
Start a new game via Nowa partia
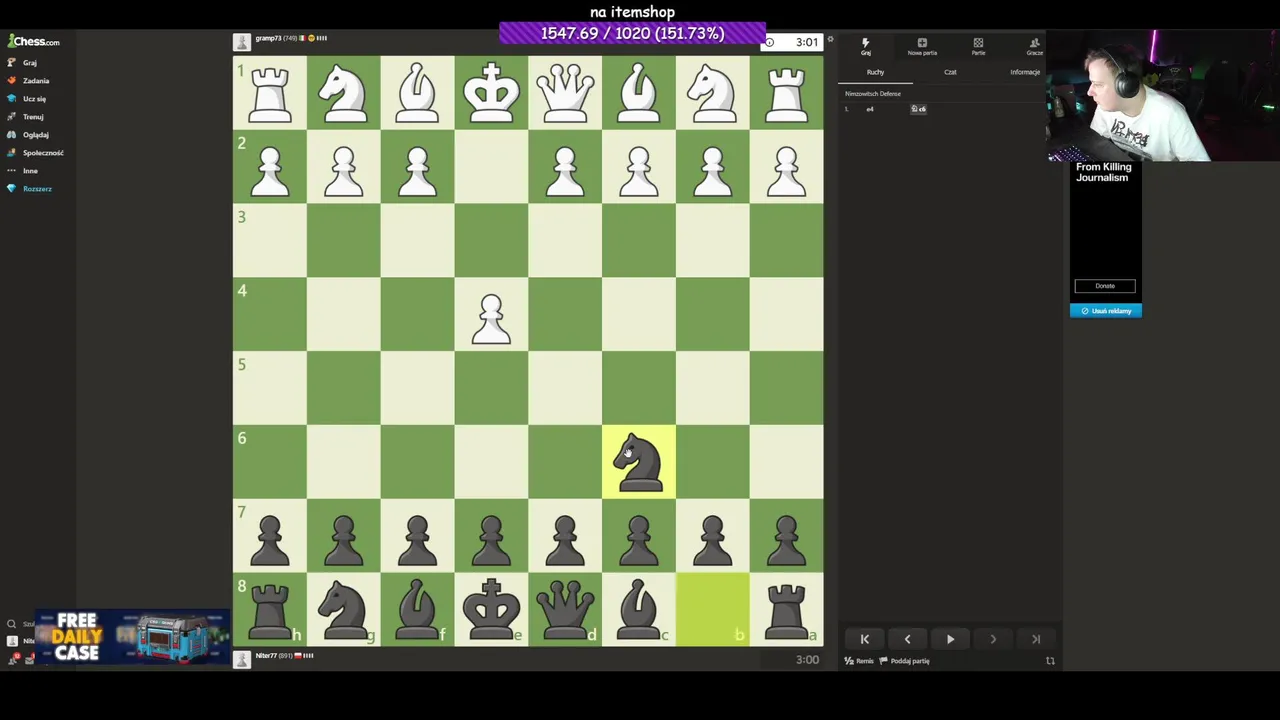click(922, 46)
